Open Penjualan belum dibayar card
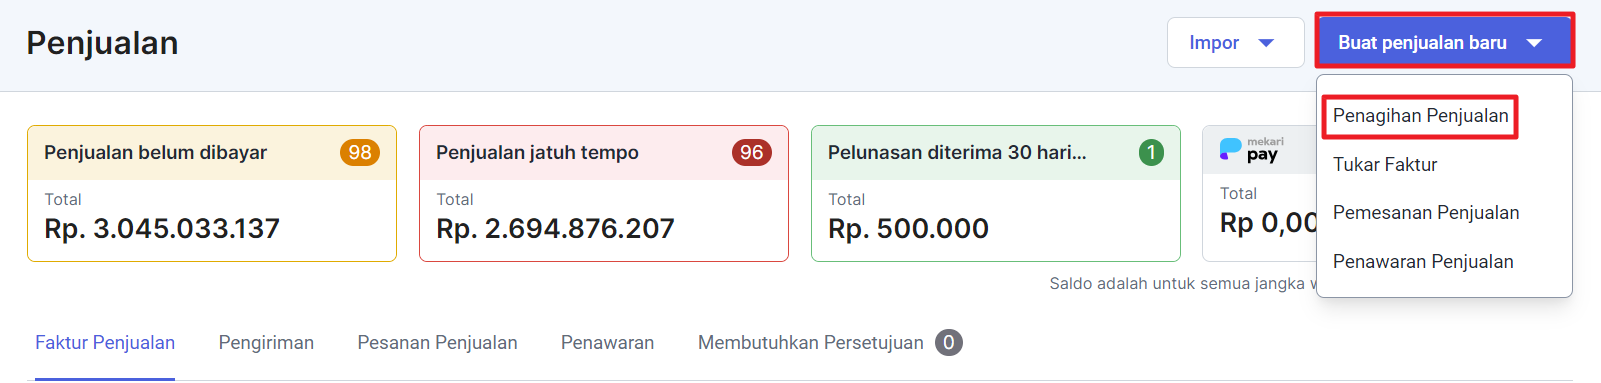Image resolution: width=1601 pixels, height=383 pixels. point(212,194)
